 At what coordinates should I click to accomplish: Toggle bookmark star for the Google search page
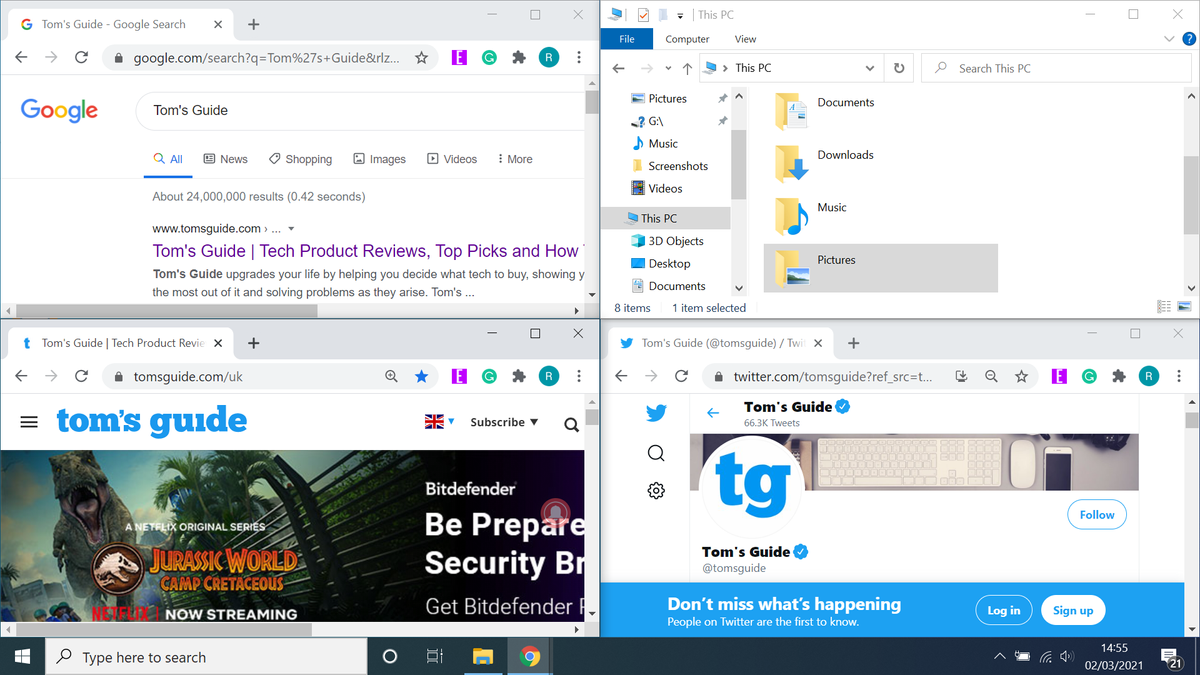tap(421, 57)
